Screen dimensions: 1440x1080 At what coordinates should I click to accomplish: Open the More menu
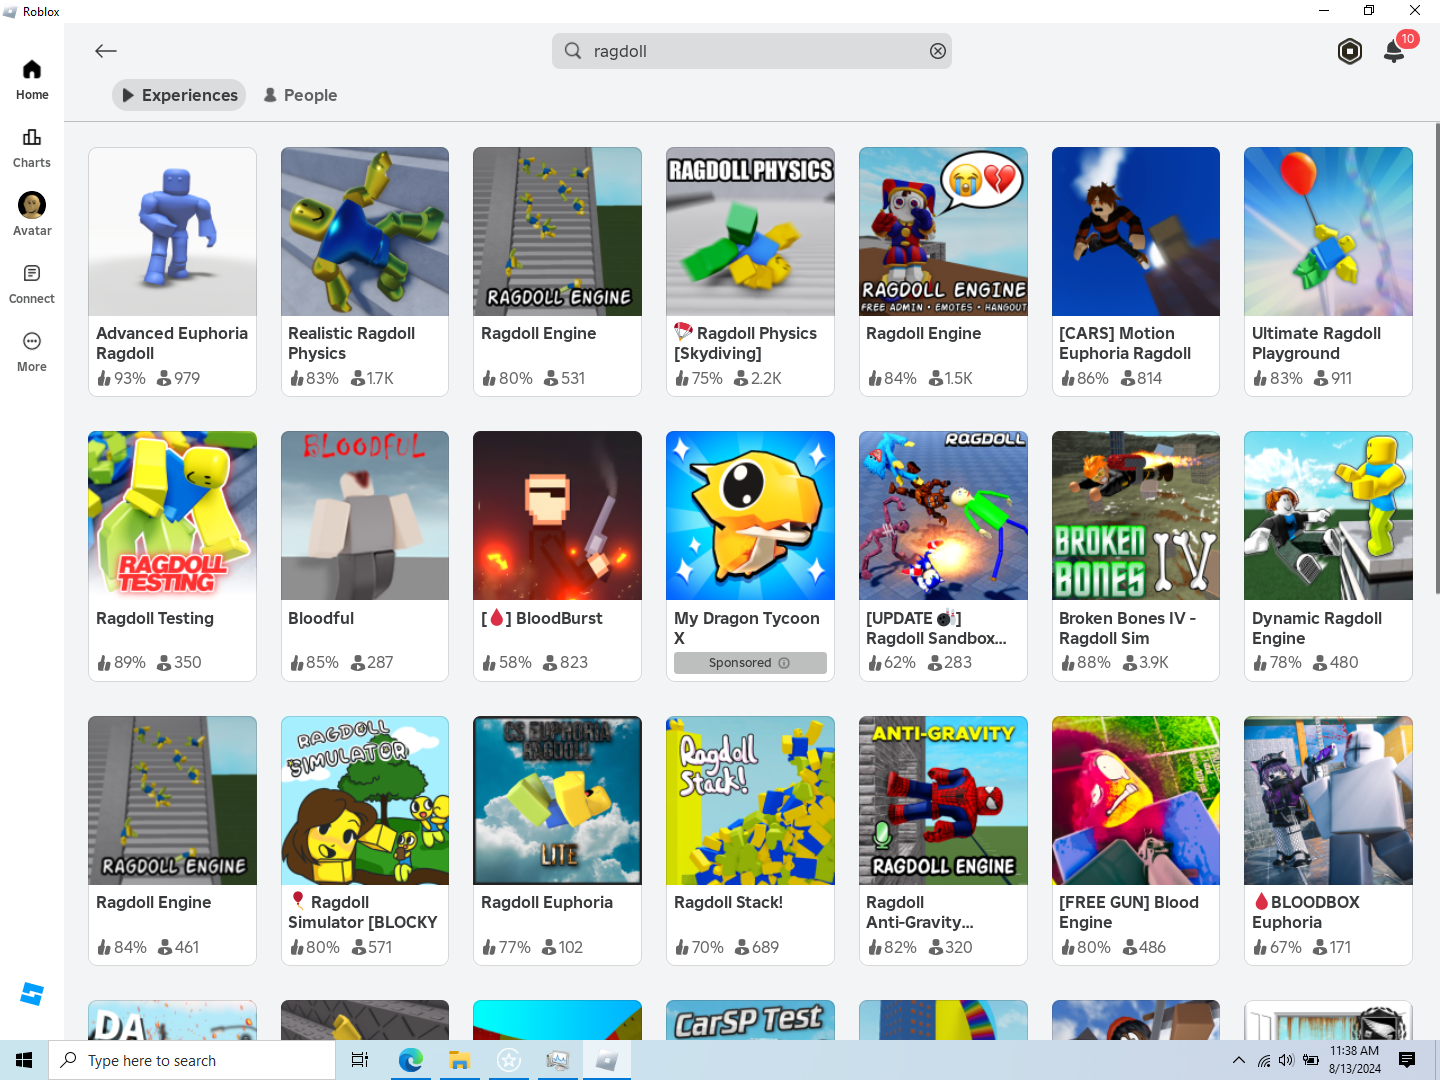[x=32, y=352]
